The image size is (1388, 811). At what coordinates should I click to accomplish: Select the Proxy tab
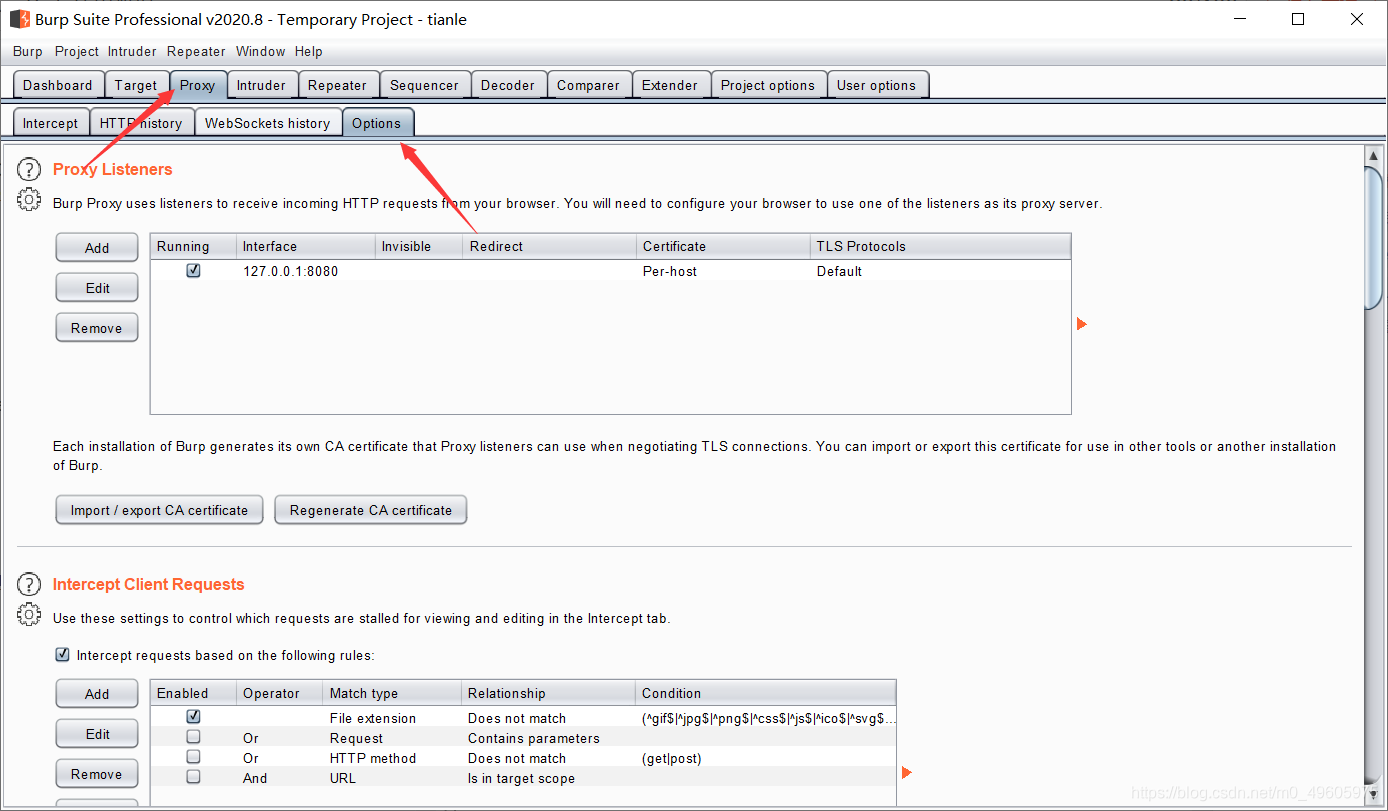(198, 85)
